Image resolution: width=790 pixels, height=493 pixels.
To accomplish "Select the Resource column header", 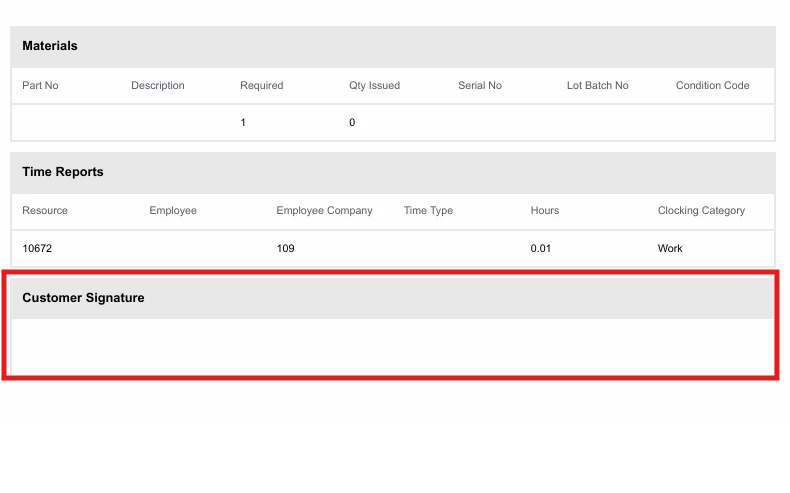I will pyautogui.click(x=45, y=210).
